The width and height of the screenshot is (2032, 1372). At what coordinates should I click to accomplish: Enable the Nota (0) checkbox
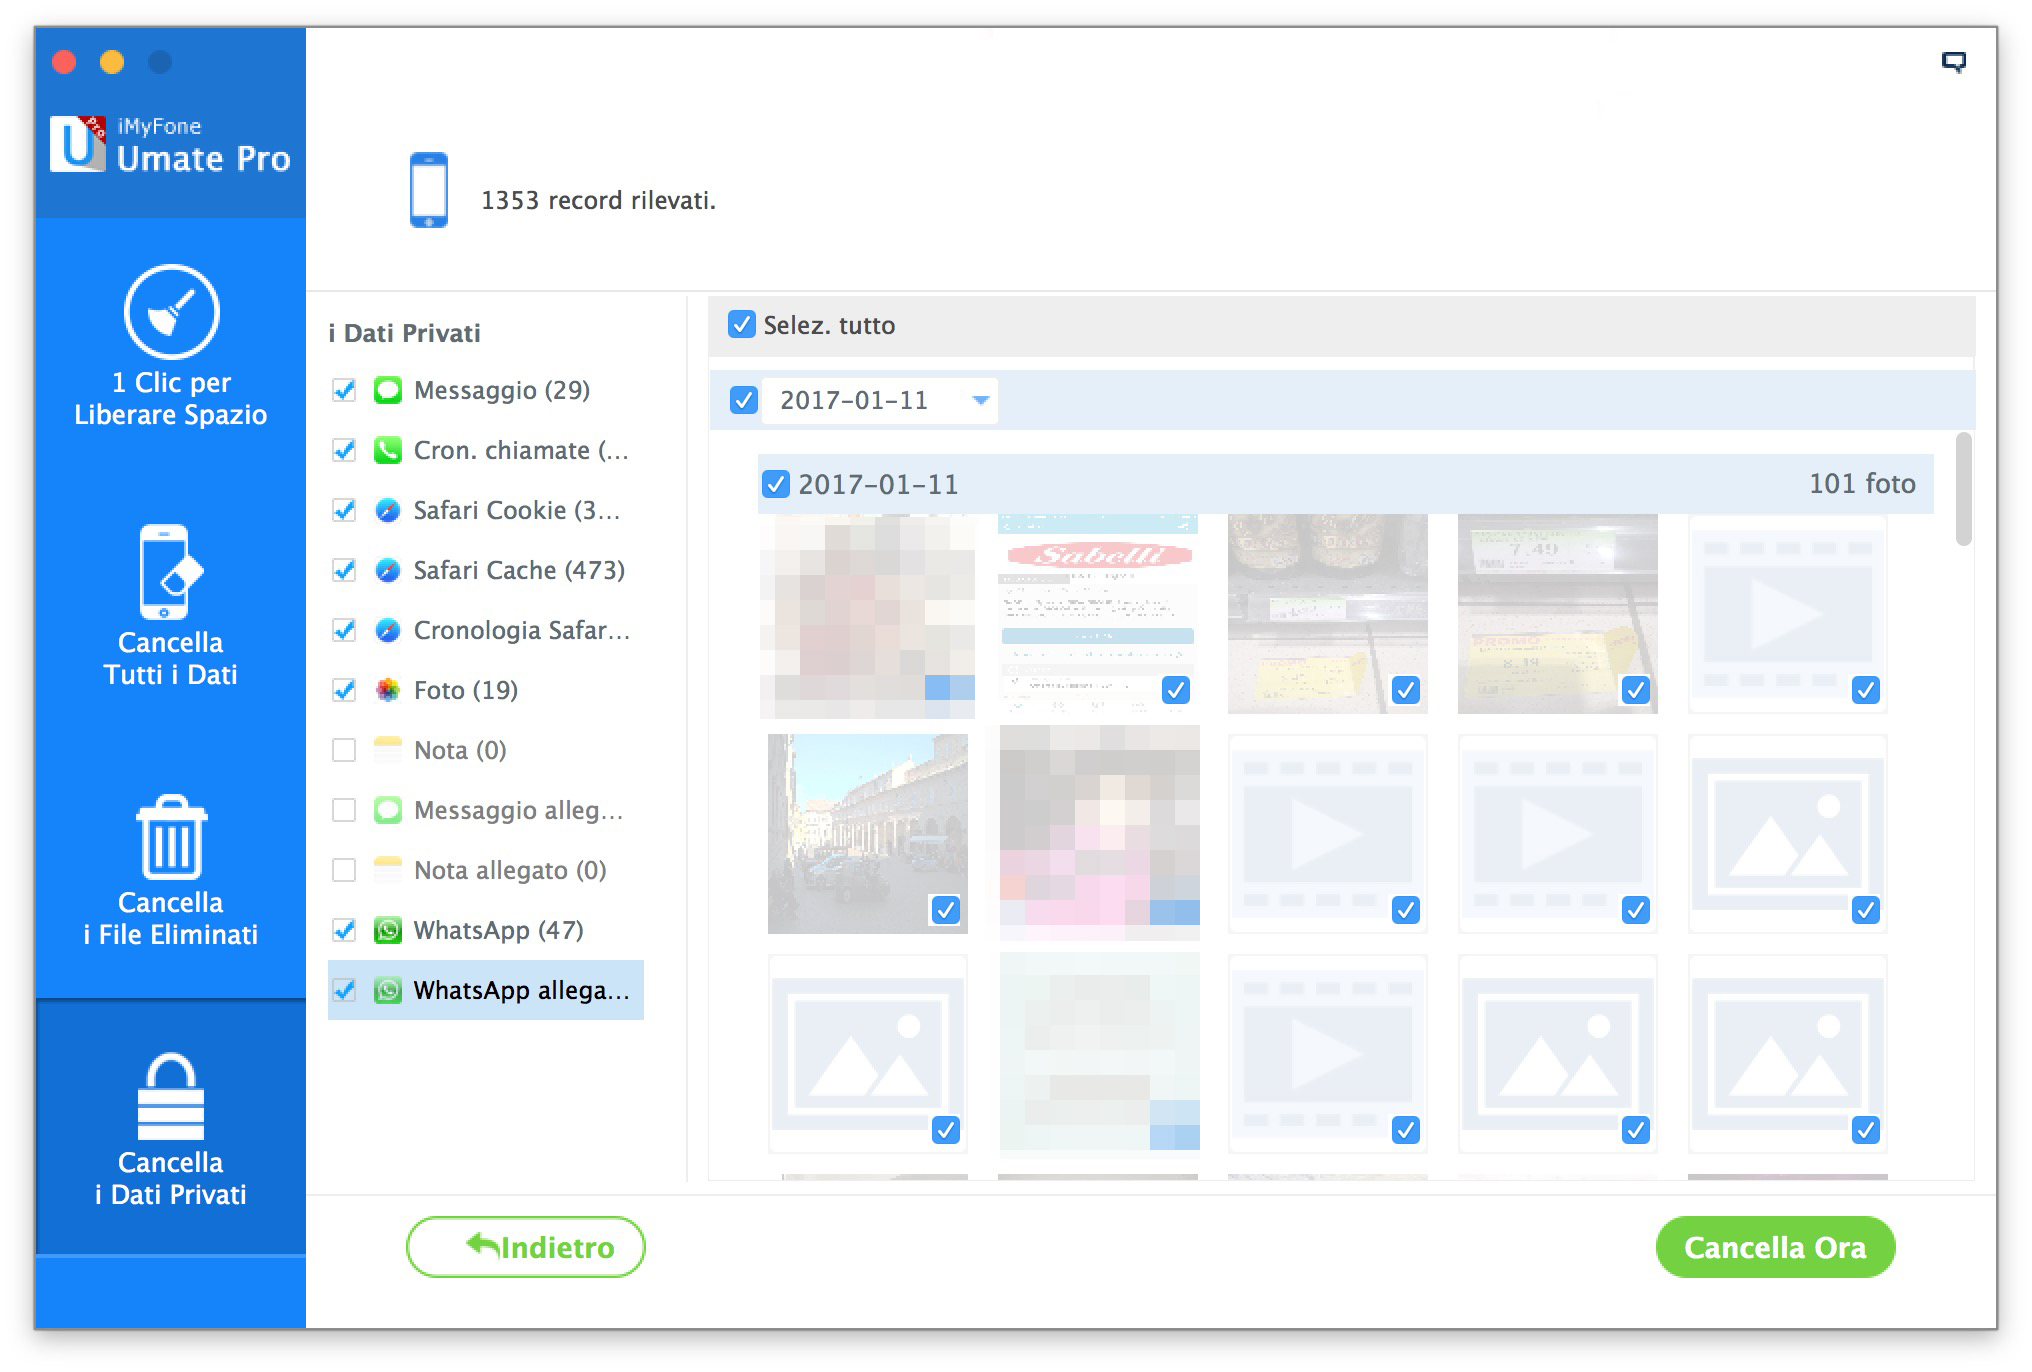pyautogui.click(x=344, y=750)
